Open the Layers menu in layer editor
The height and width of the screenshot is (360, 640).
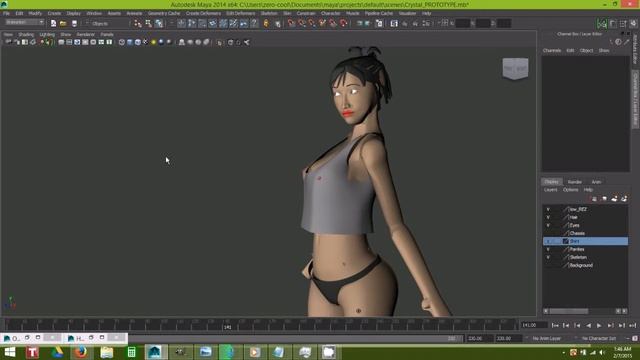click(551, 190)
